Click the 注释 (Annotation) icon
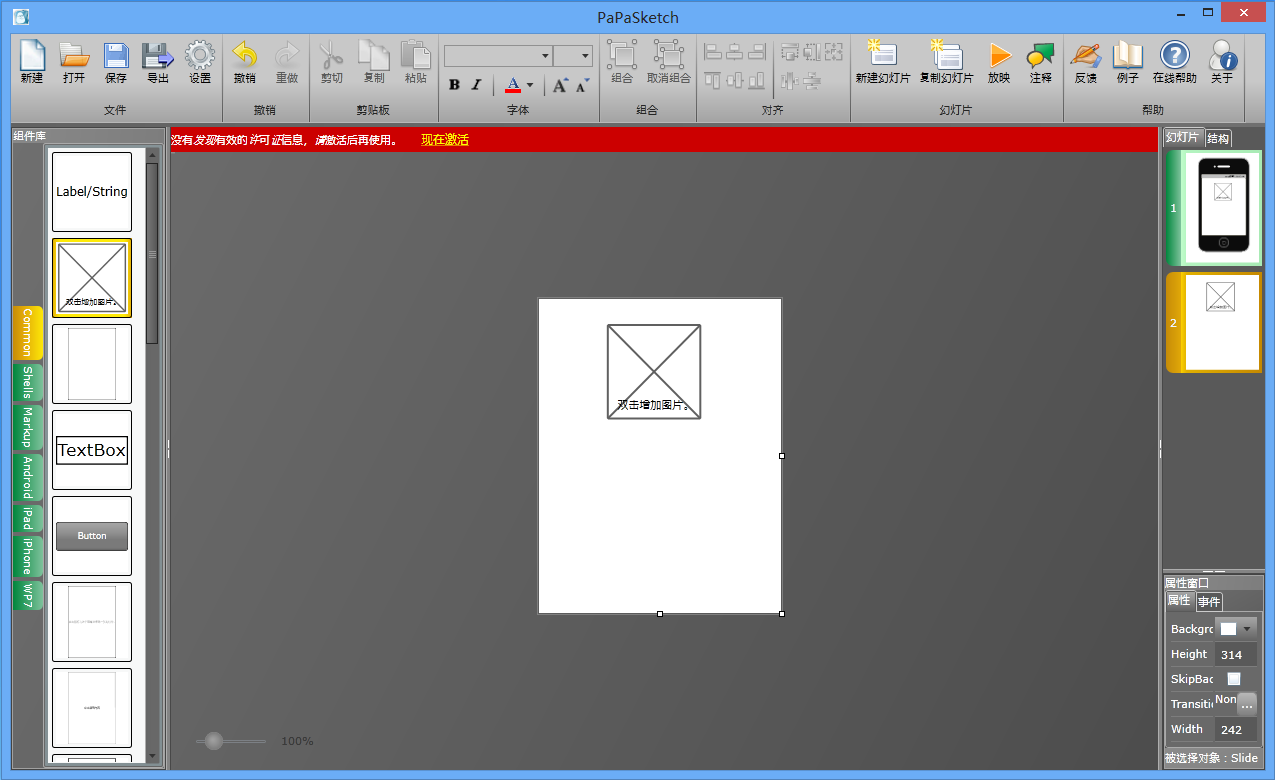Screen dimensions: 1275x780 (x=1041, y=55)
